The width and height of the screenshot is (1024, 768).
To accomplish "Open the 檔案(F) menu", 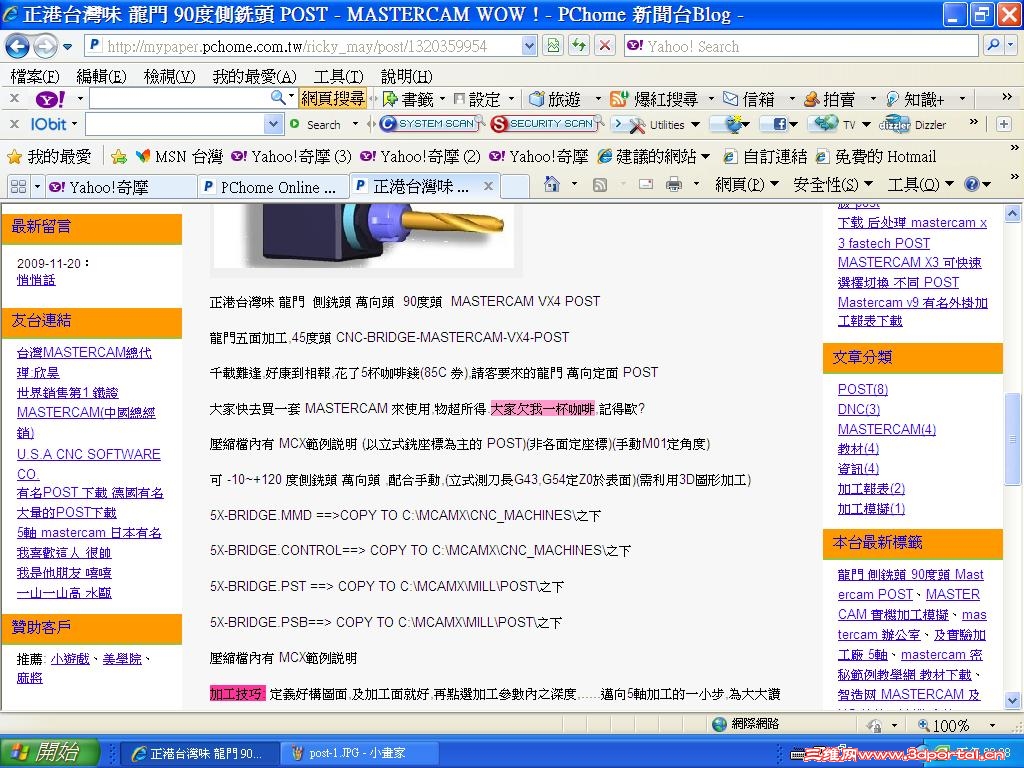I will click(x=35, y=76).
